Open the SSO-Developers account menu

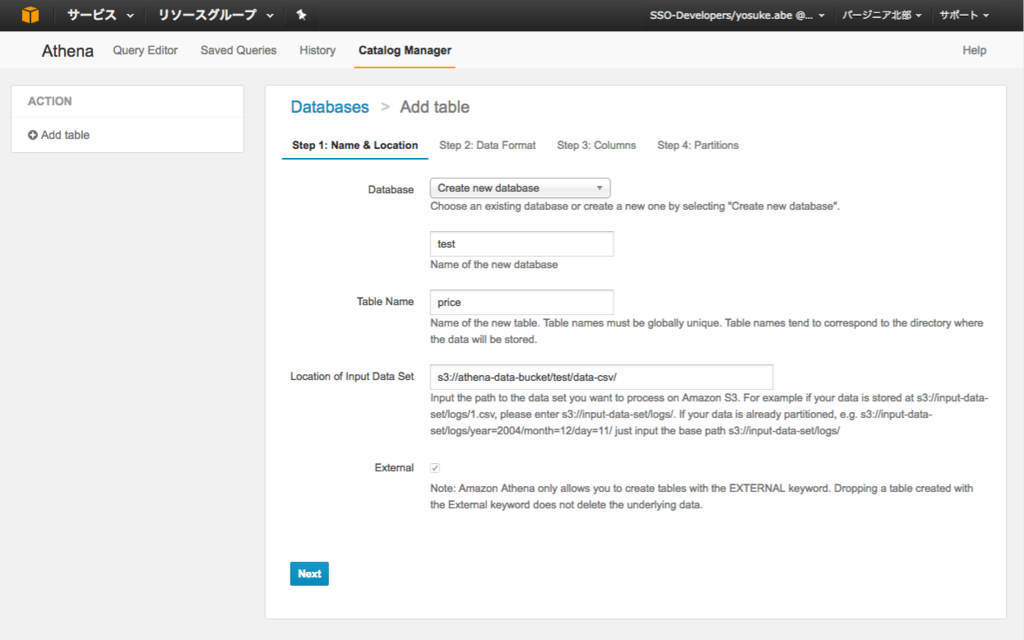click(x=737, y=15)
